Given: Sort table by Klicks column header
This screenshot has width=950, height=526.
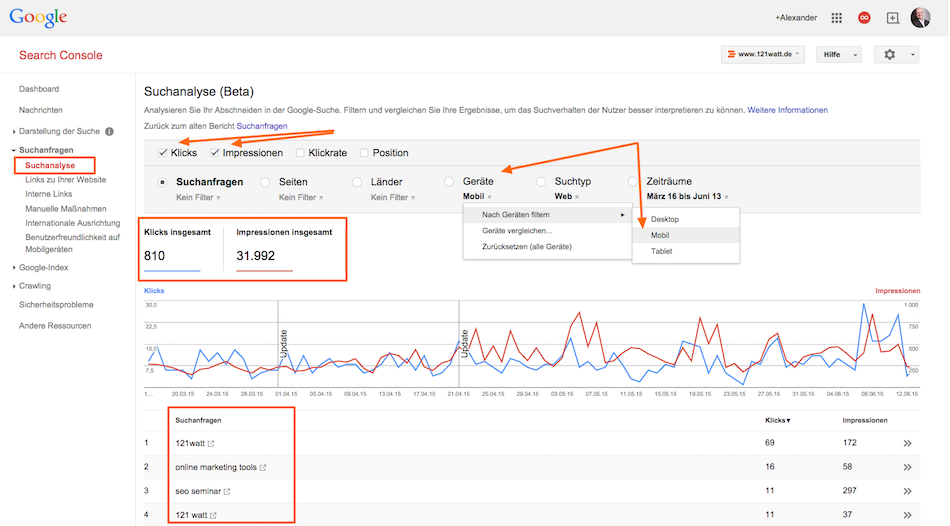Looking at the screenshot, I should click(777, 420).
